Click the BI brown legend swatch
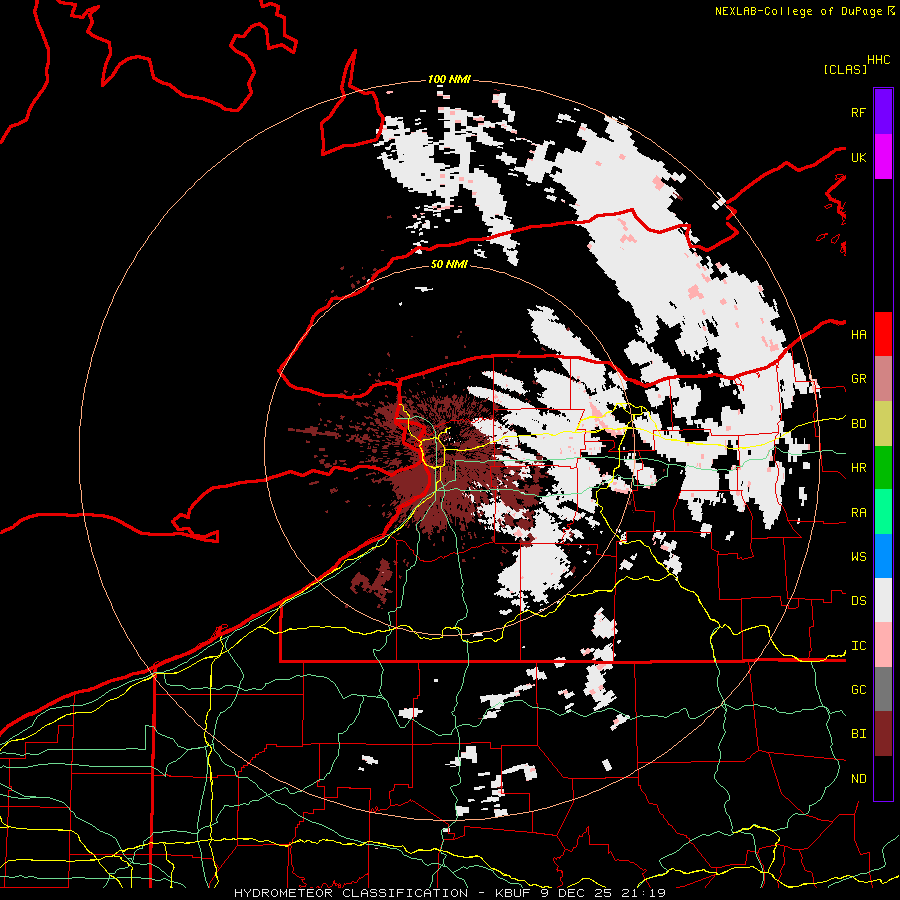 point(883,735)
